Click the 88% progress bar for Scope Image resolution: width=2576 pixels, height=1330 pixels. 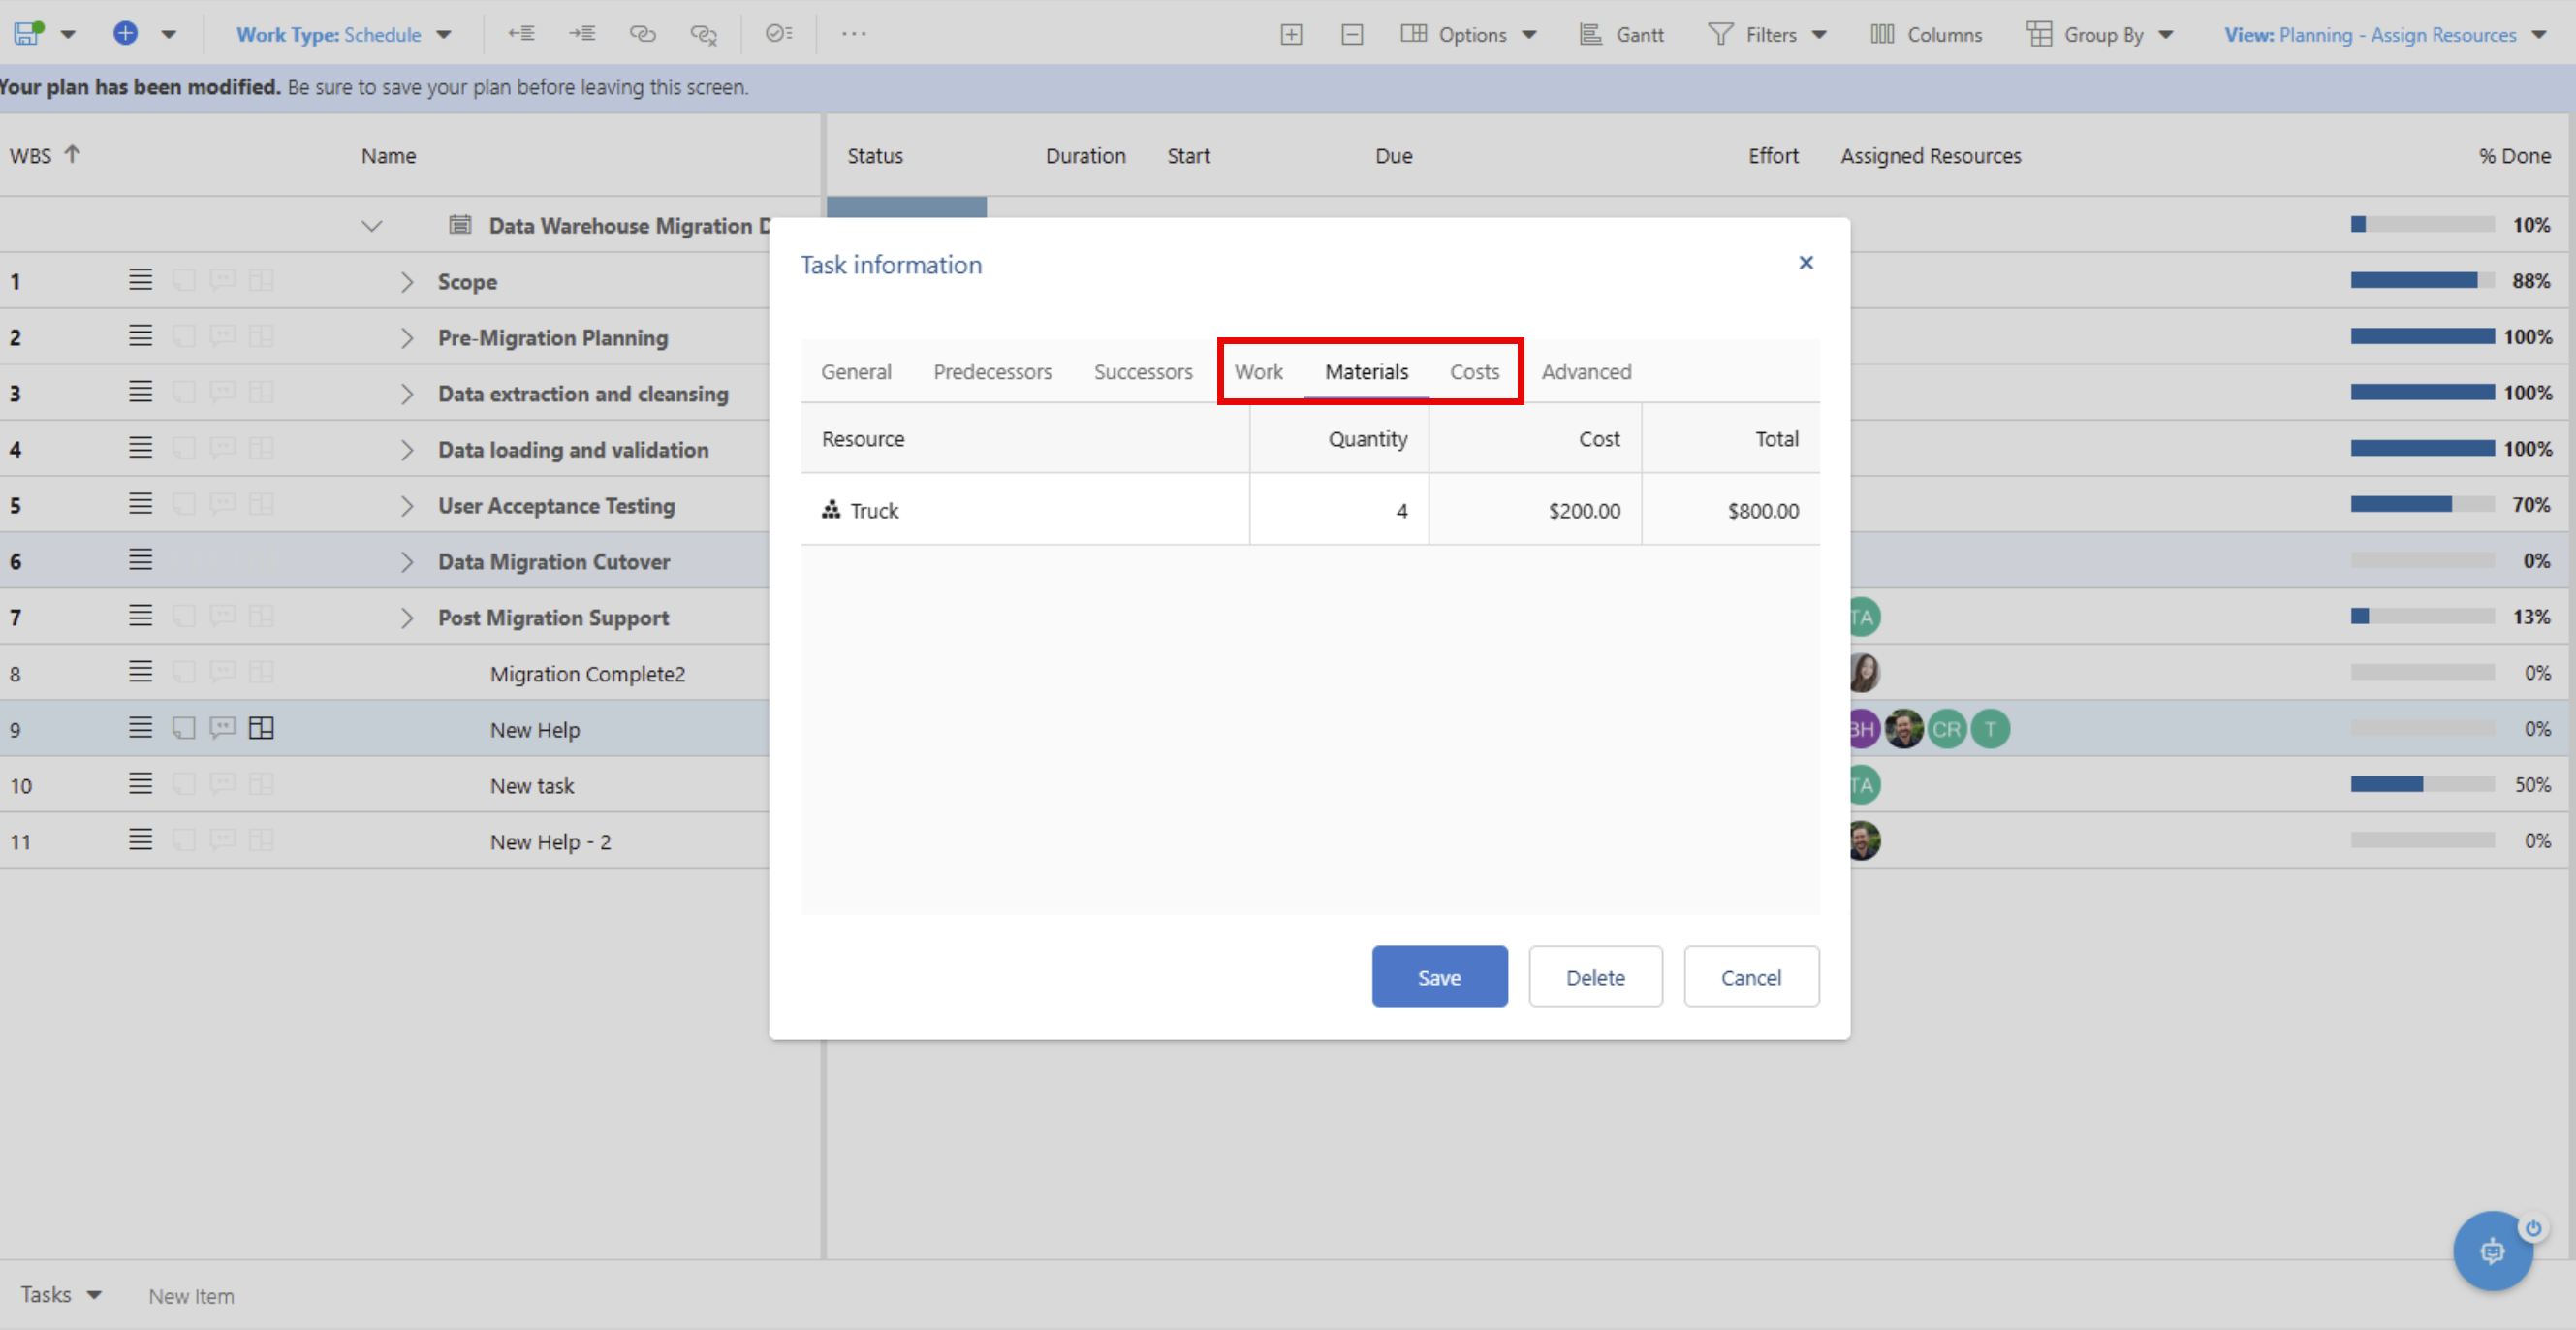click(2422, 281)
